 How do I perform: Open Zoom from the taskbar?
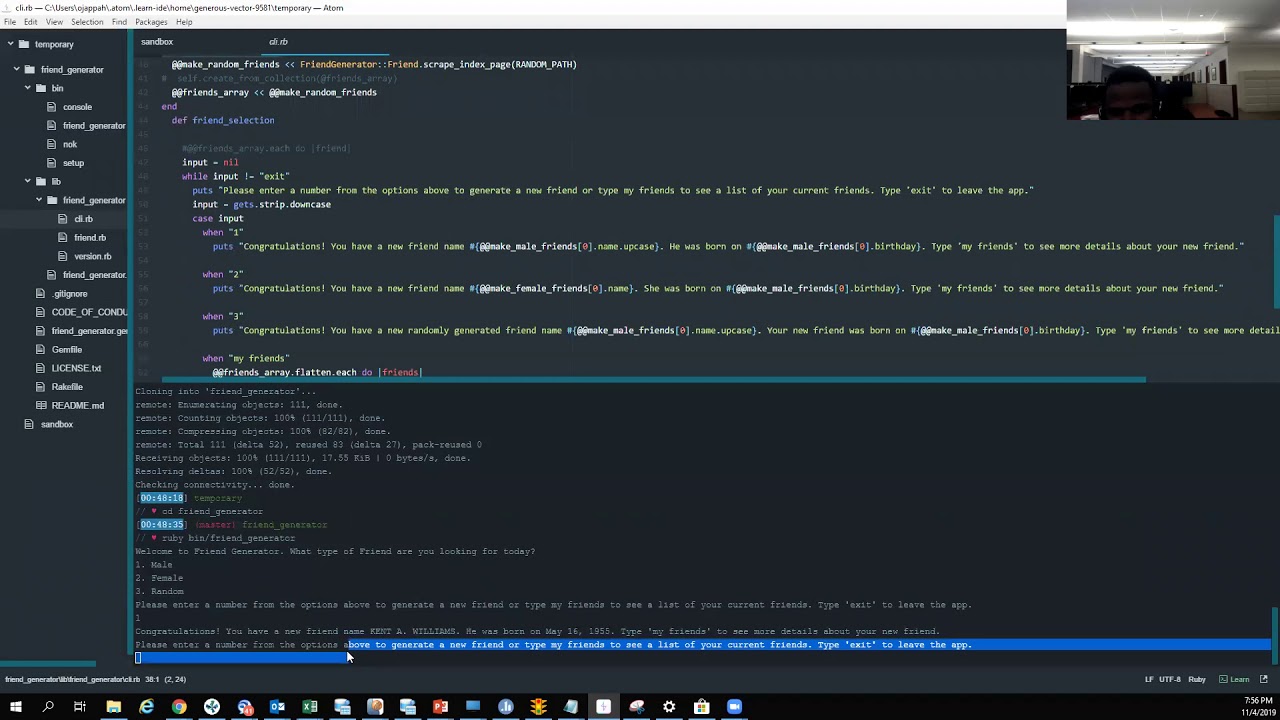pos(734,707)
